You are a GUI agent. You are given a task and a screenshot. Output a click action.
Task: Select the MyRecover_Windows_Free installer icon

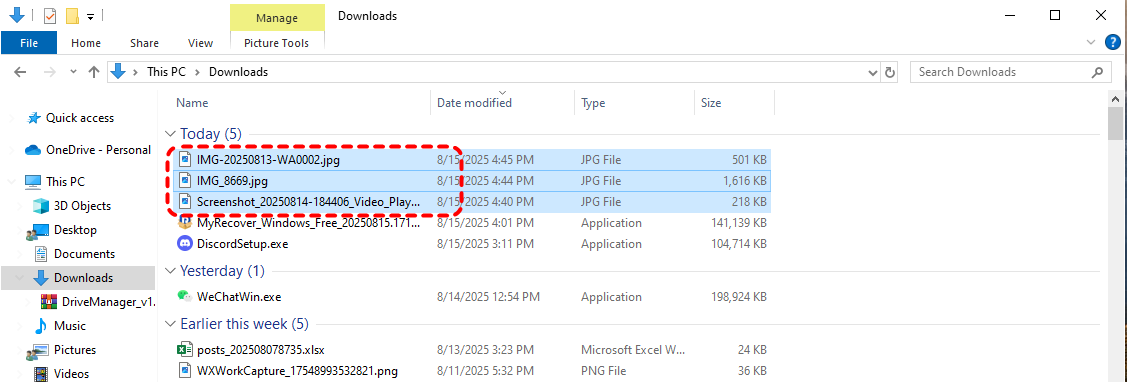(x=185, y=223)
